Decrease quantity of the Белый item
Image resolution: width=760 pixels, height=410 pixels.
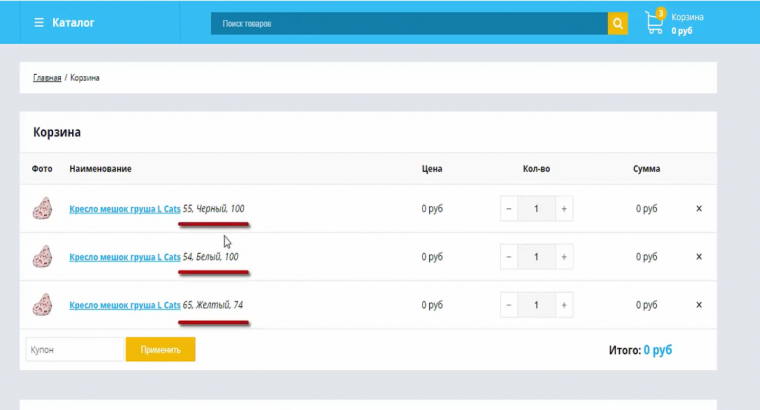509,257
